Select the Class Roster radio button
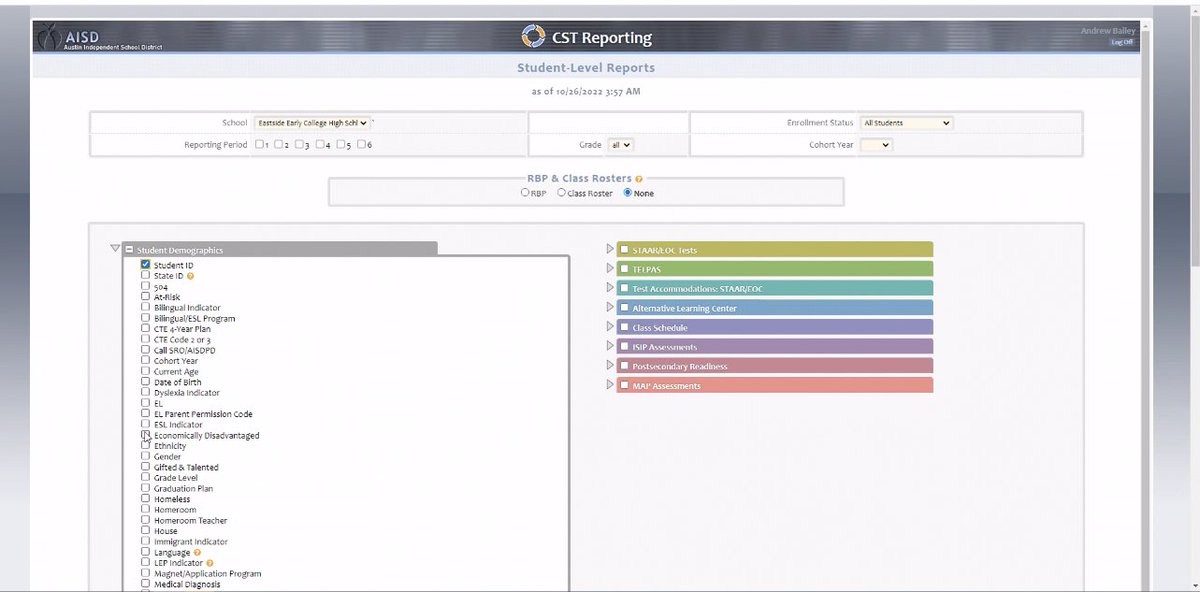 coord(561,193)
